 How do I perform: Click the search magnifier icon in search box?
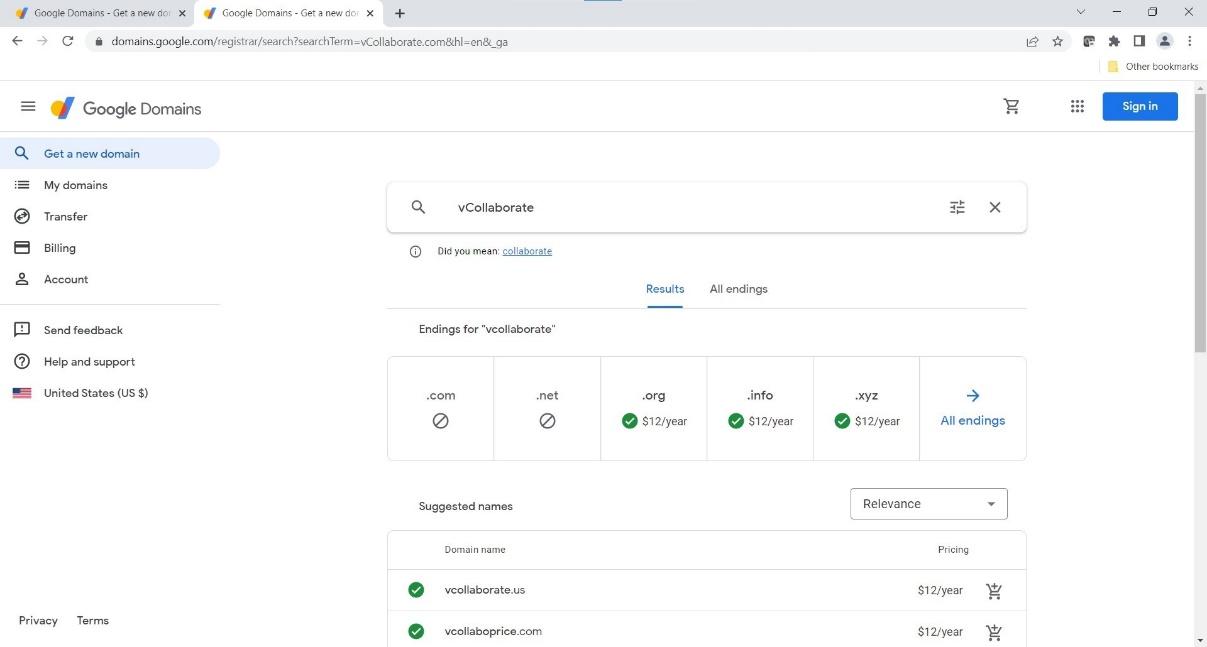point(419,207)
